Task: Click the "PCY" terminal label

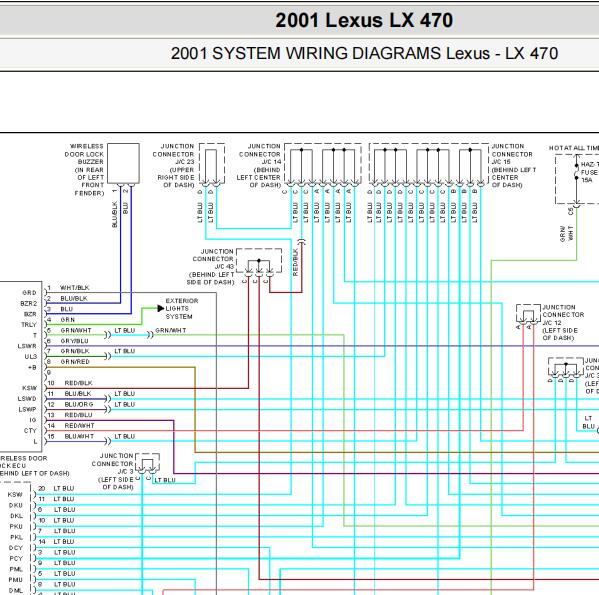Action: pos(16,558)
